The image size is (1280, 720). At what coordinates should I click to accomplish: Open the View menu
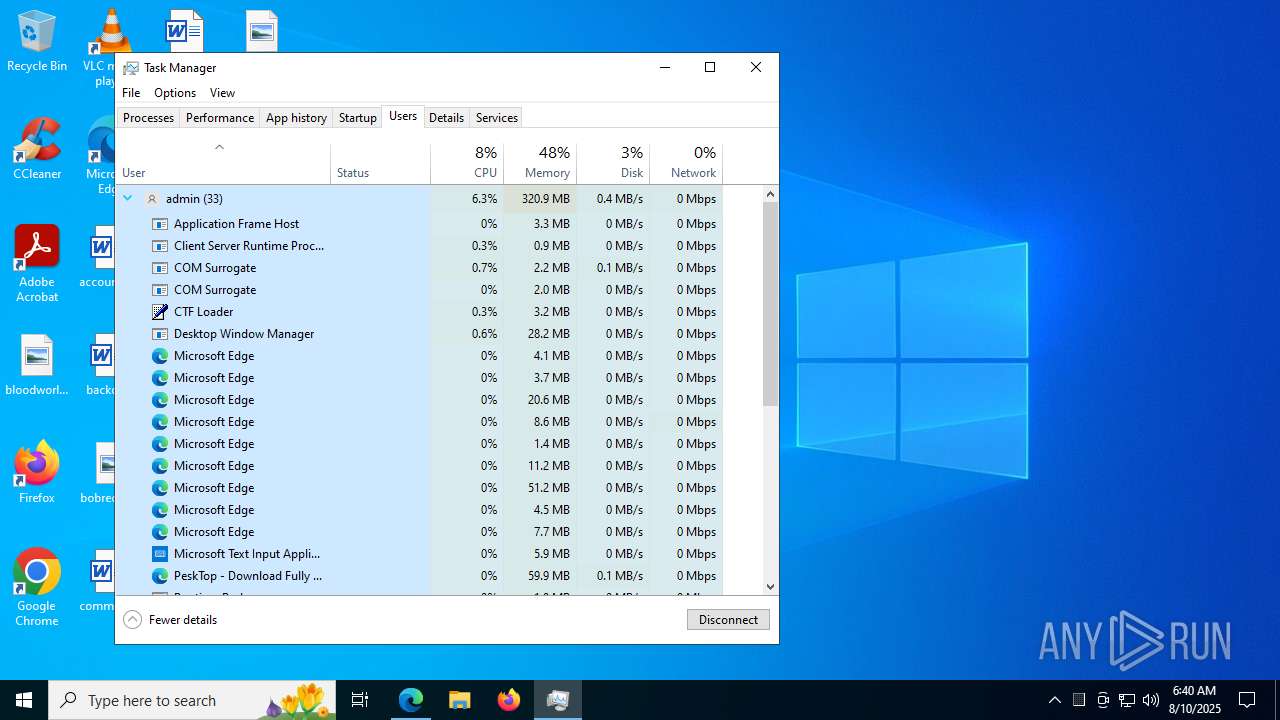(222, 93)
